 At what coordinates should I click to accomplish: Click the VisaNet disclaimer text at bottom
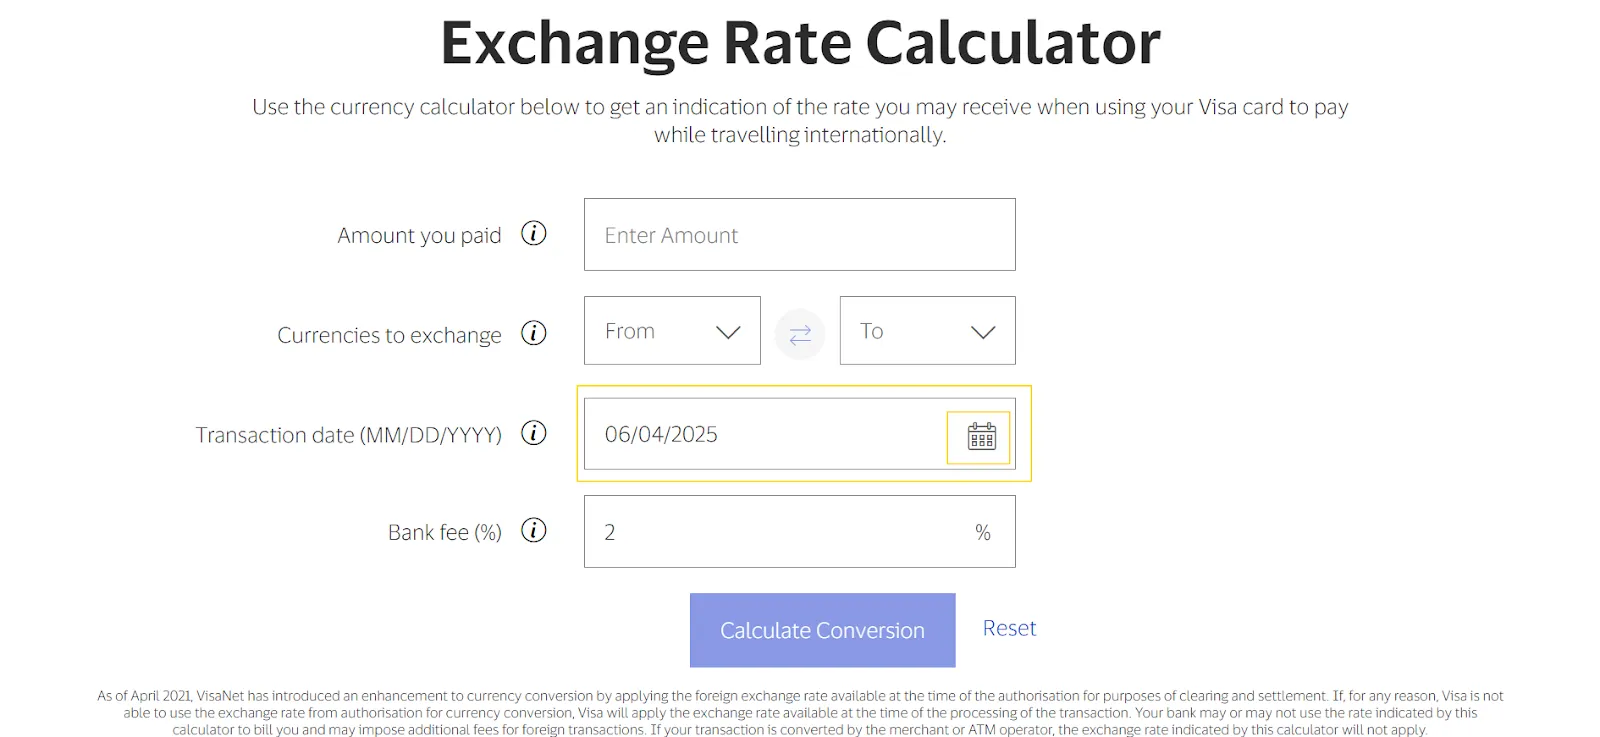click(800, 712)
